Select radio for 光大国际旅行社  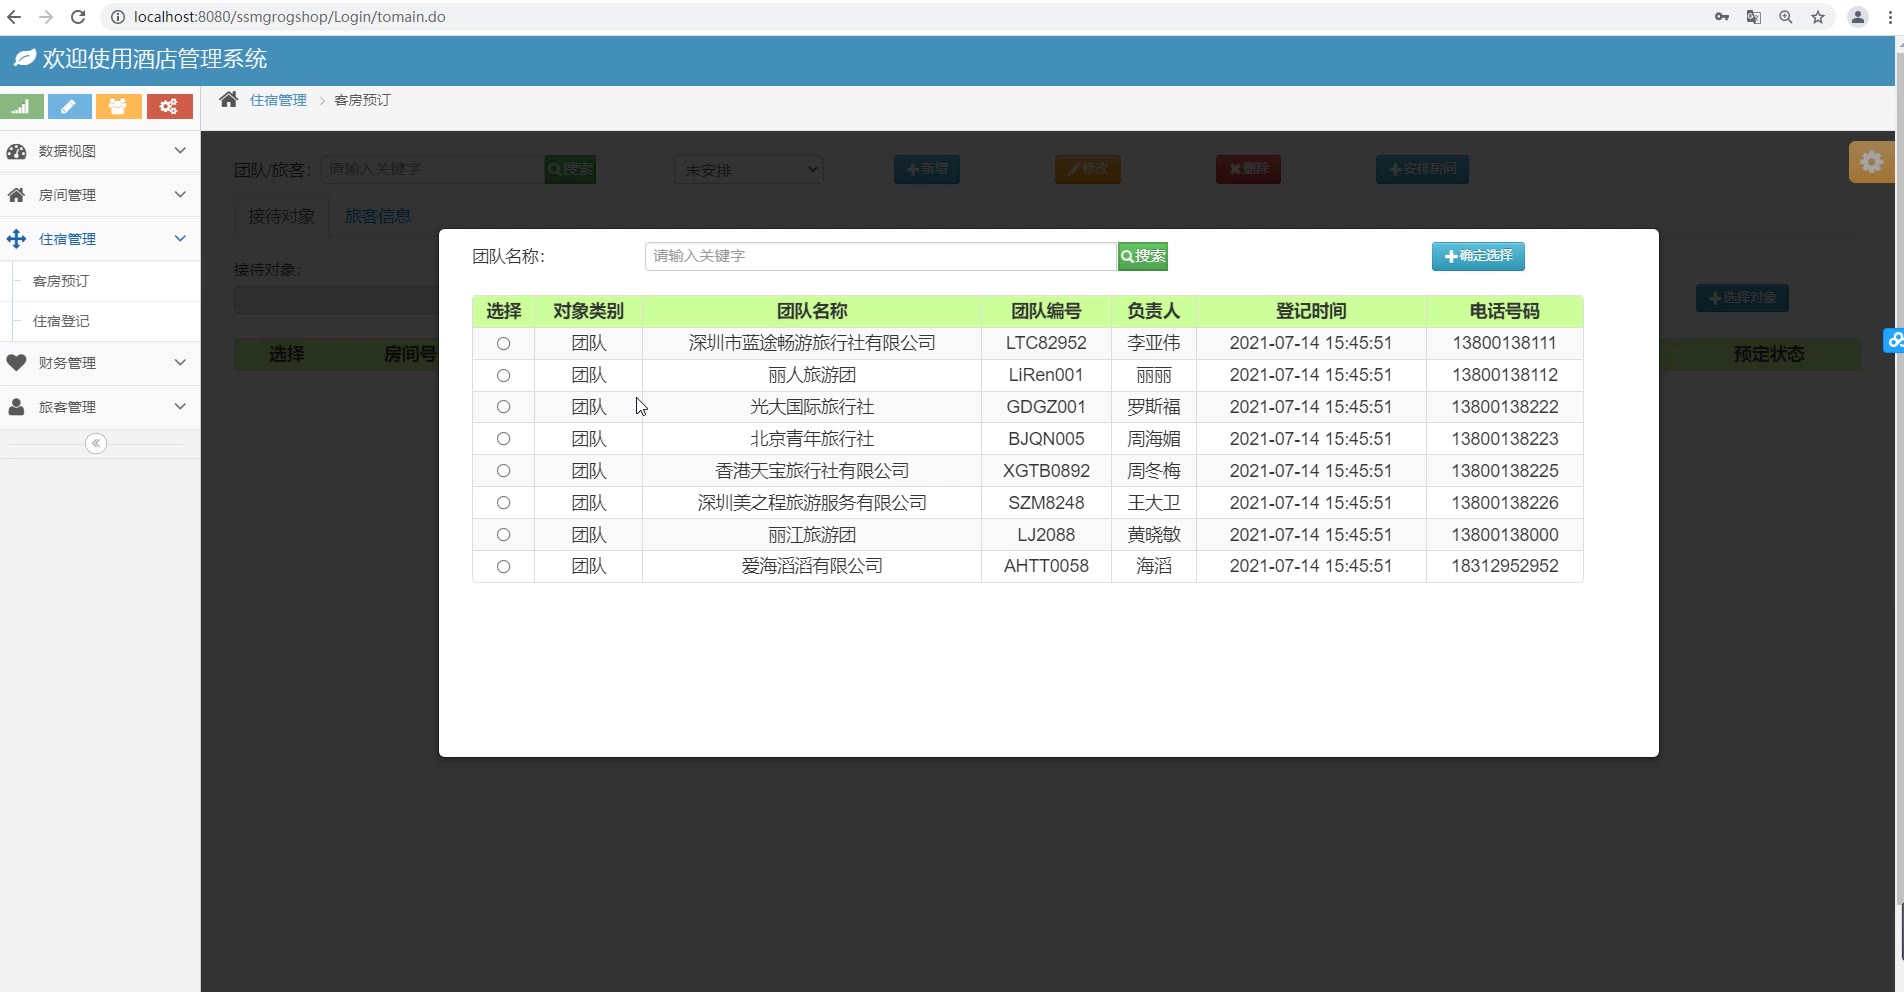tap(503, 407)
